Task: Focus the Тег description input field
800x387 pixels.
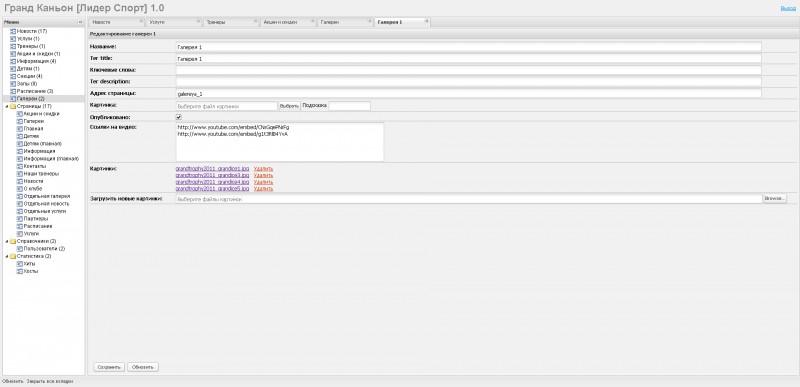Action: 468,82
